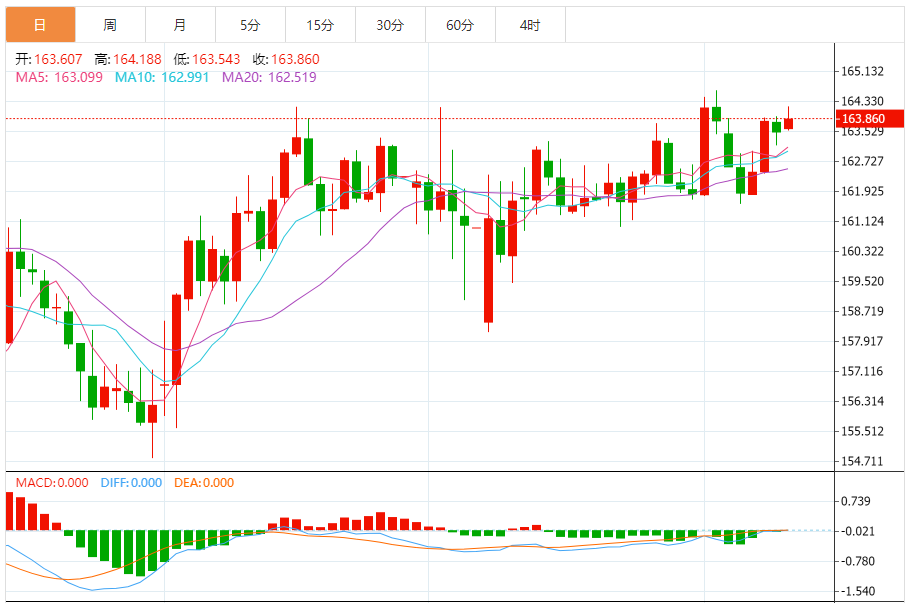Click the 161.124 price axis label
The width and height of the screenshot is (910, 603).
point(862,221)
